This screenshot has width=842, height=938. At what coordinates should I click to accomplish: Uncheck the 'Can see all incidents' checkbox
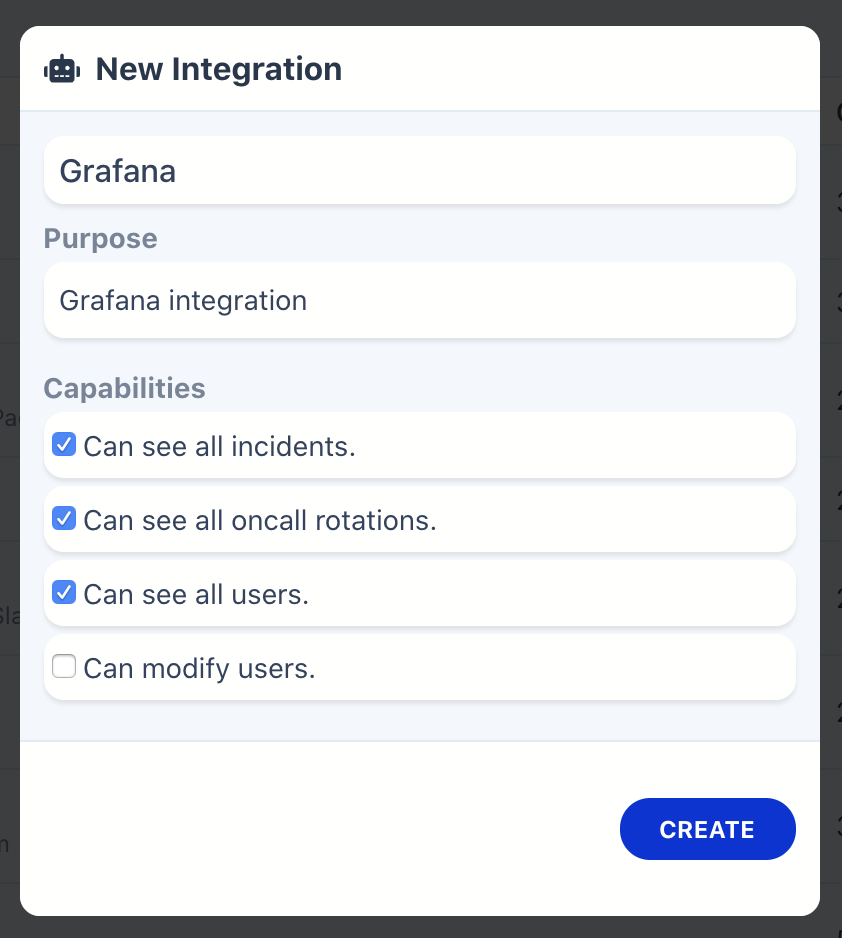click(64, 445)
